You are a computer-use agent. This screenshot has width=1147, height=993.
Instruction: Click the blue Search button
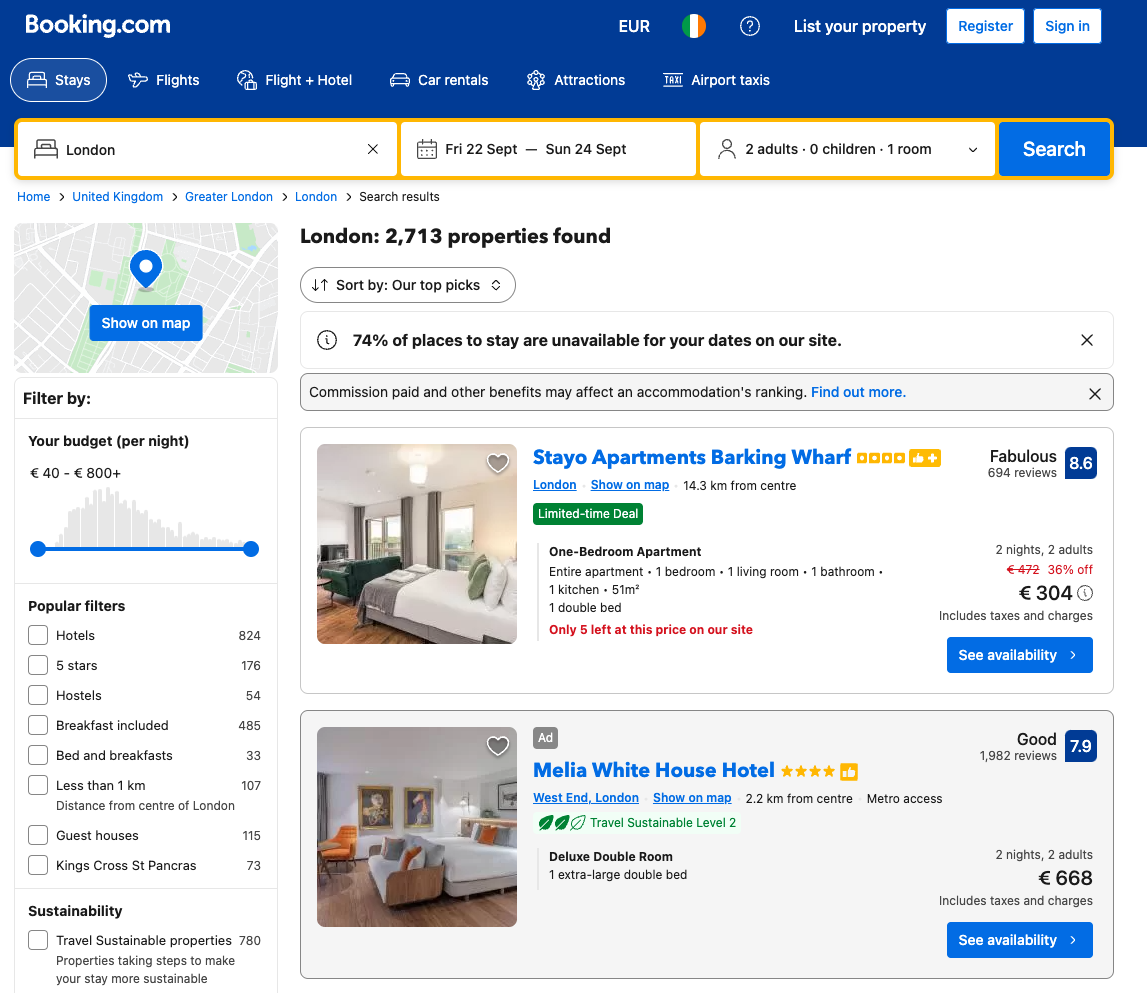pos(1054,149)
